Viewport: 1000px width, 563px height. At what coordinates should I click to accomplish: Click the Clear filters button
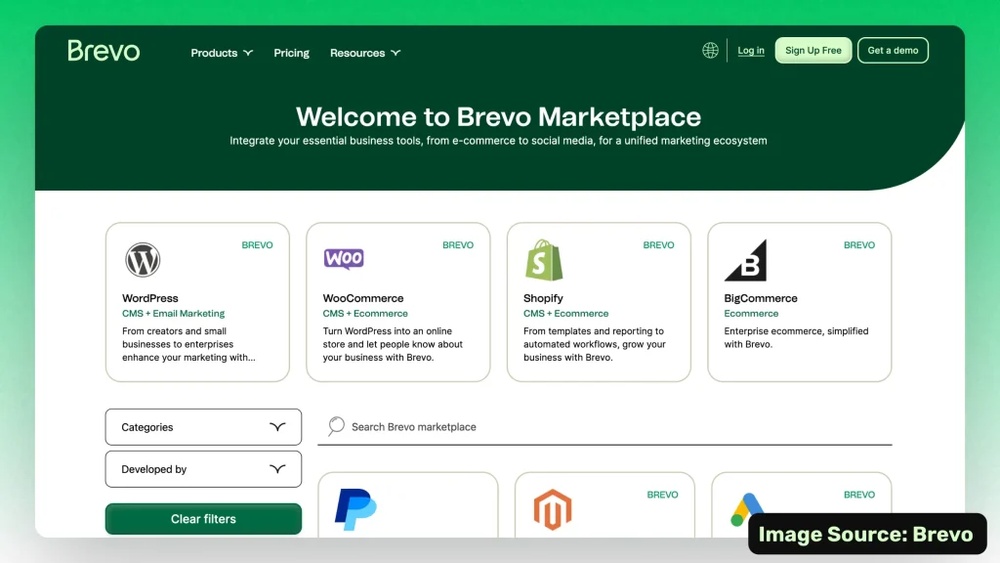(203, 519)
